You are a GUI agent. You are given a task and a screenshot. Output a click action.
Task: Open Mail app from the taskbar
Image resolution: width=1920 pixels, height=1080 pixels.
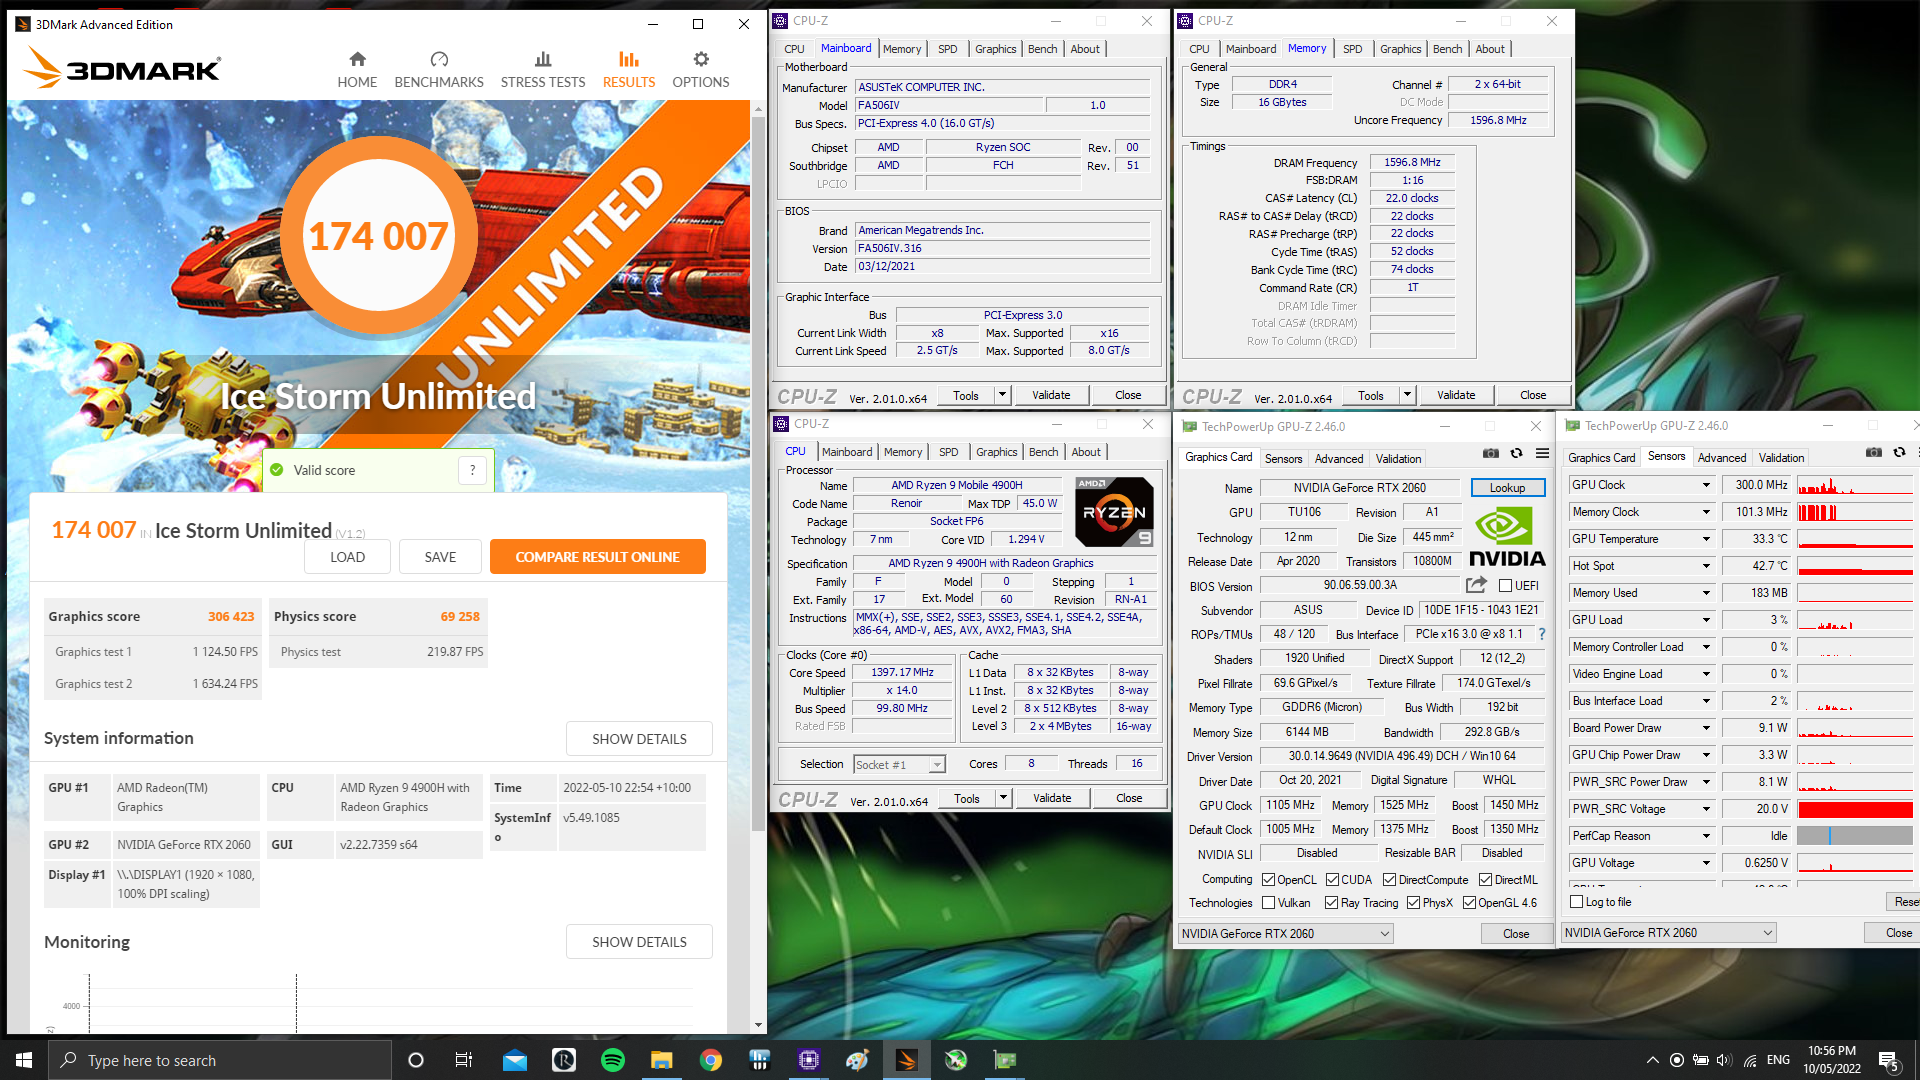click(515, 1060)
